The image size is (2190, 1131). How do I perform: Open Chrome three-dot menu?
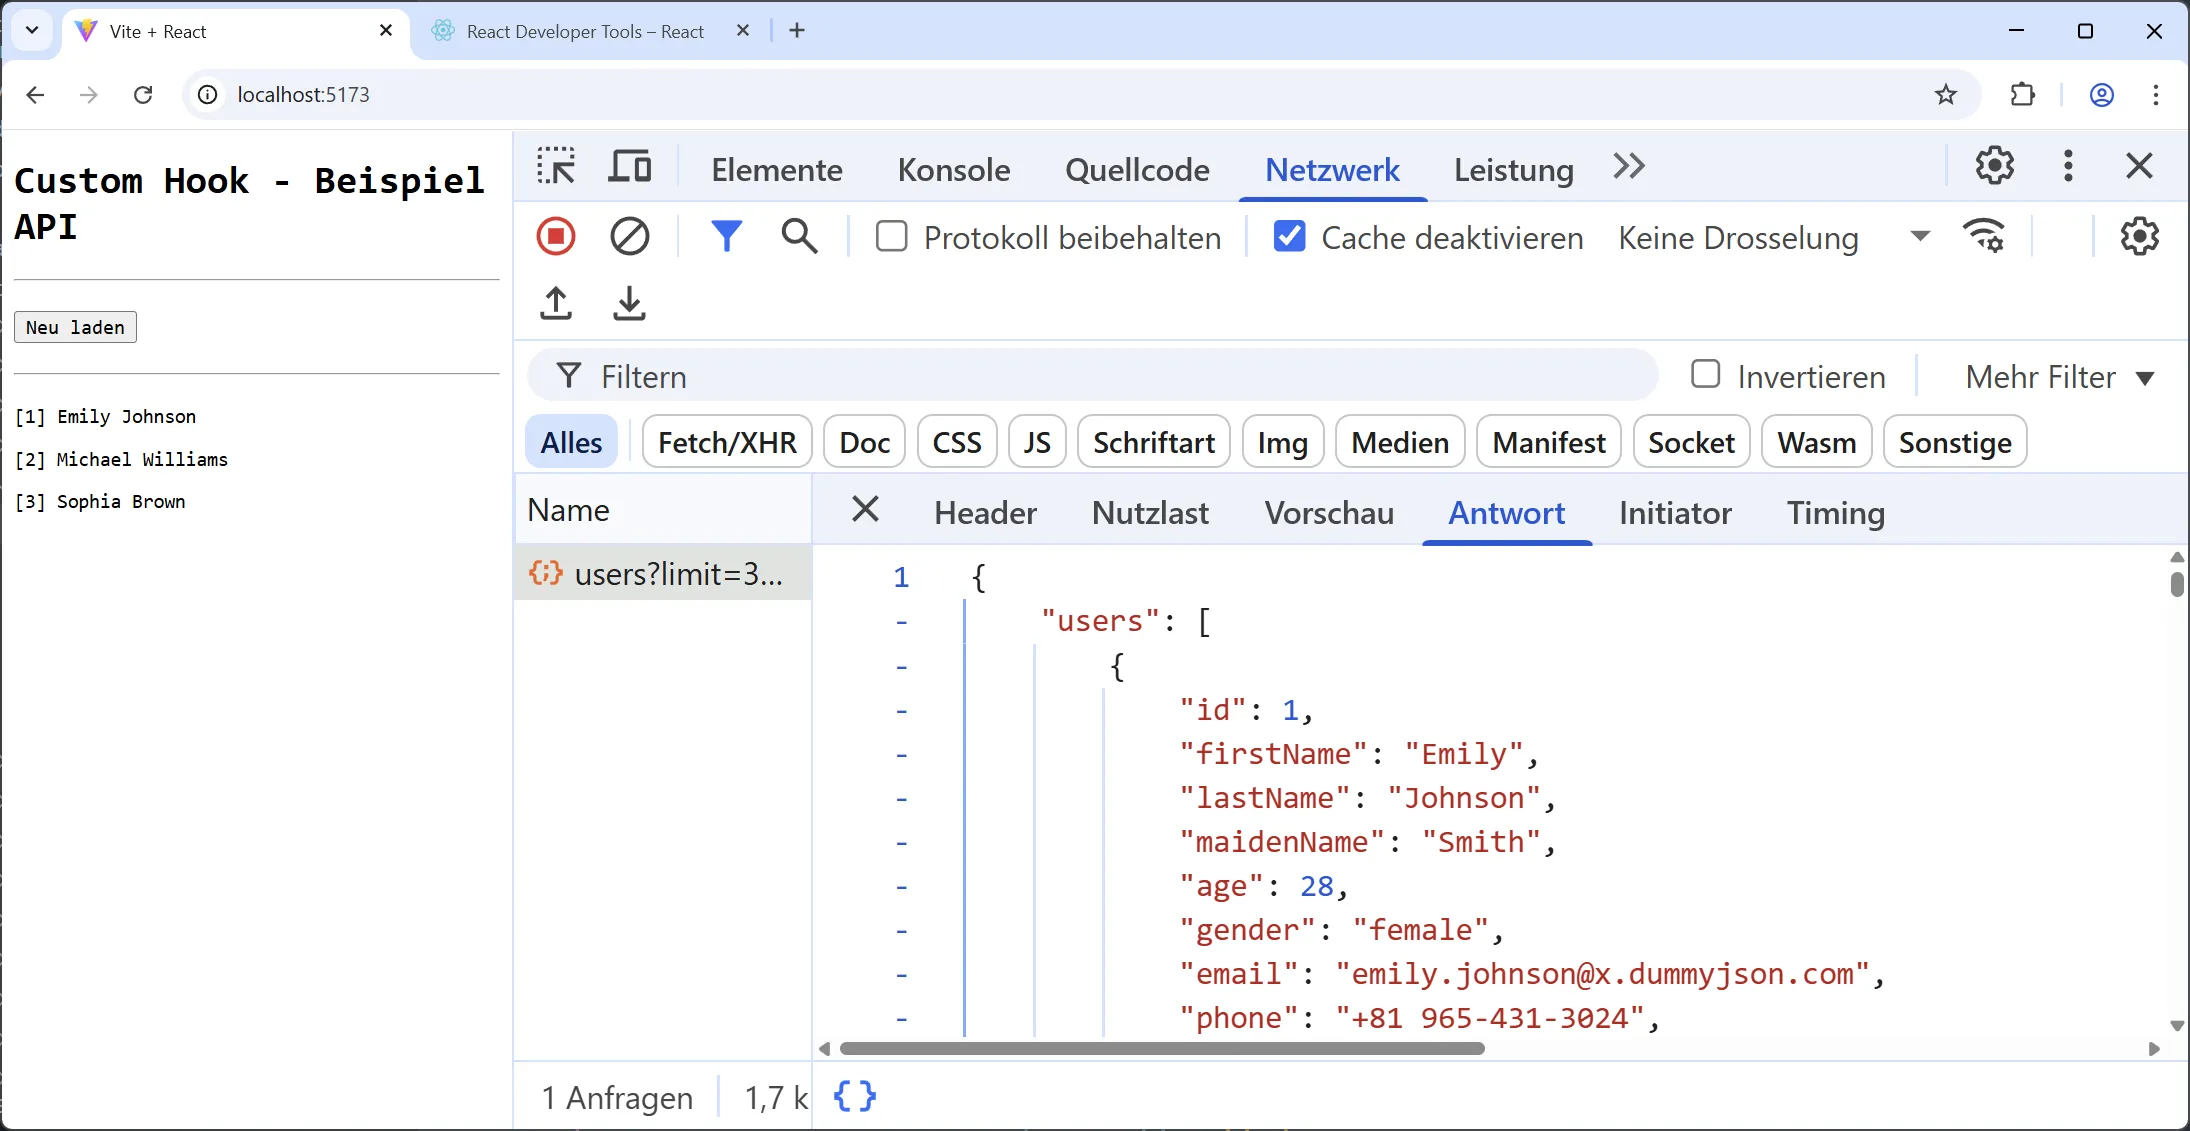[x=2155, y=94]
